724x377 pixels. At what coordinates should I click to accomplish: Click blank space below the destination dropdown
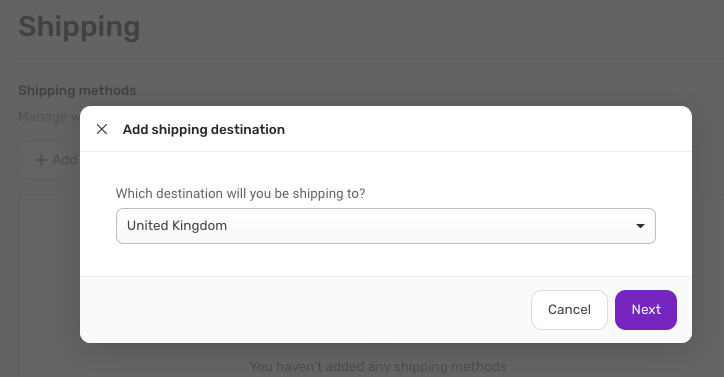(386, 260)
